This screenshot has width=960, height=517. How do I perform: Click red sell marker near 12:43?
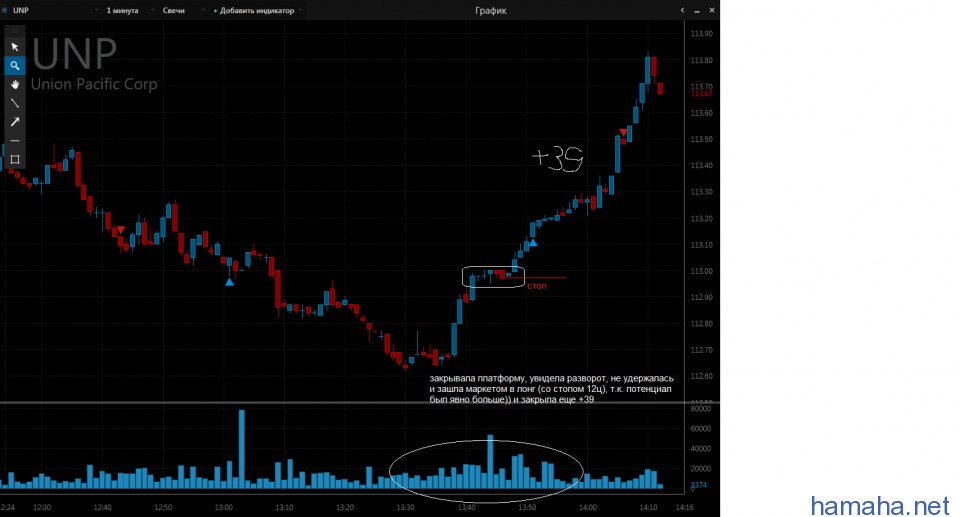point(121,230)
